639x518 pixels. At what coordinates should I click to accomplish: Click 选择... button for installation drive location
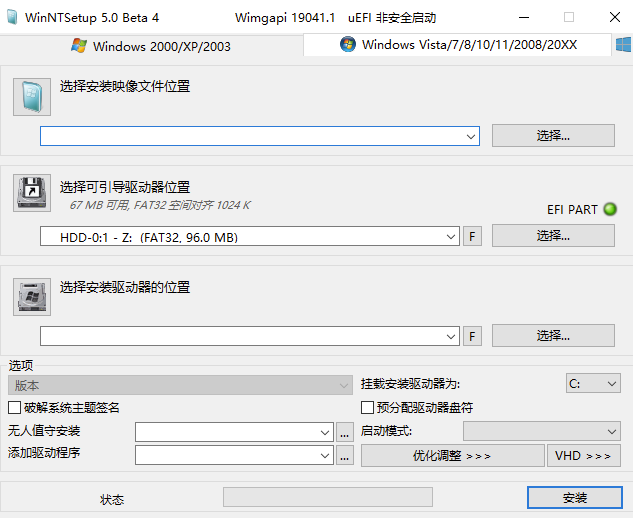coord(553,335)
